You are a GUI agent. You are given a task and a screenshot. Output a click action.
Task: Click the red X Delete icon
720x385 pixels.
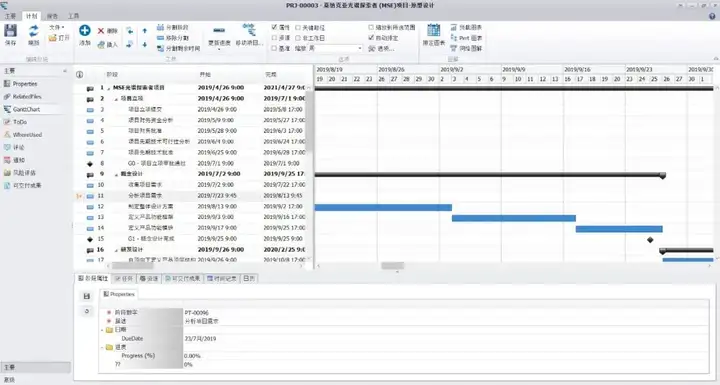point(101,31)
